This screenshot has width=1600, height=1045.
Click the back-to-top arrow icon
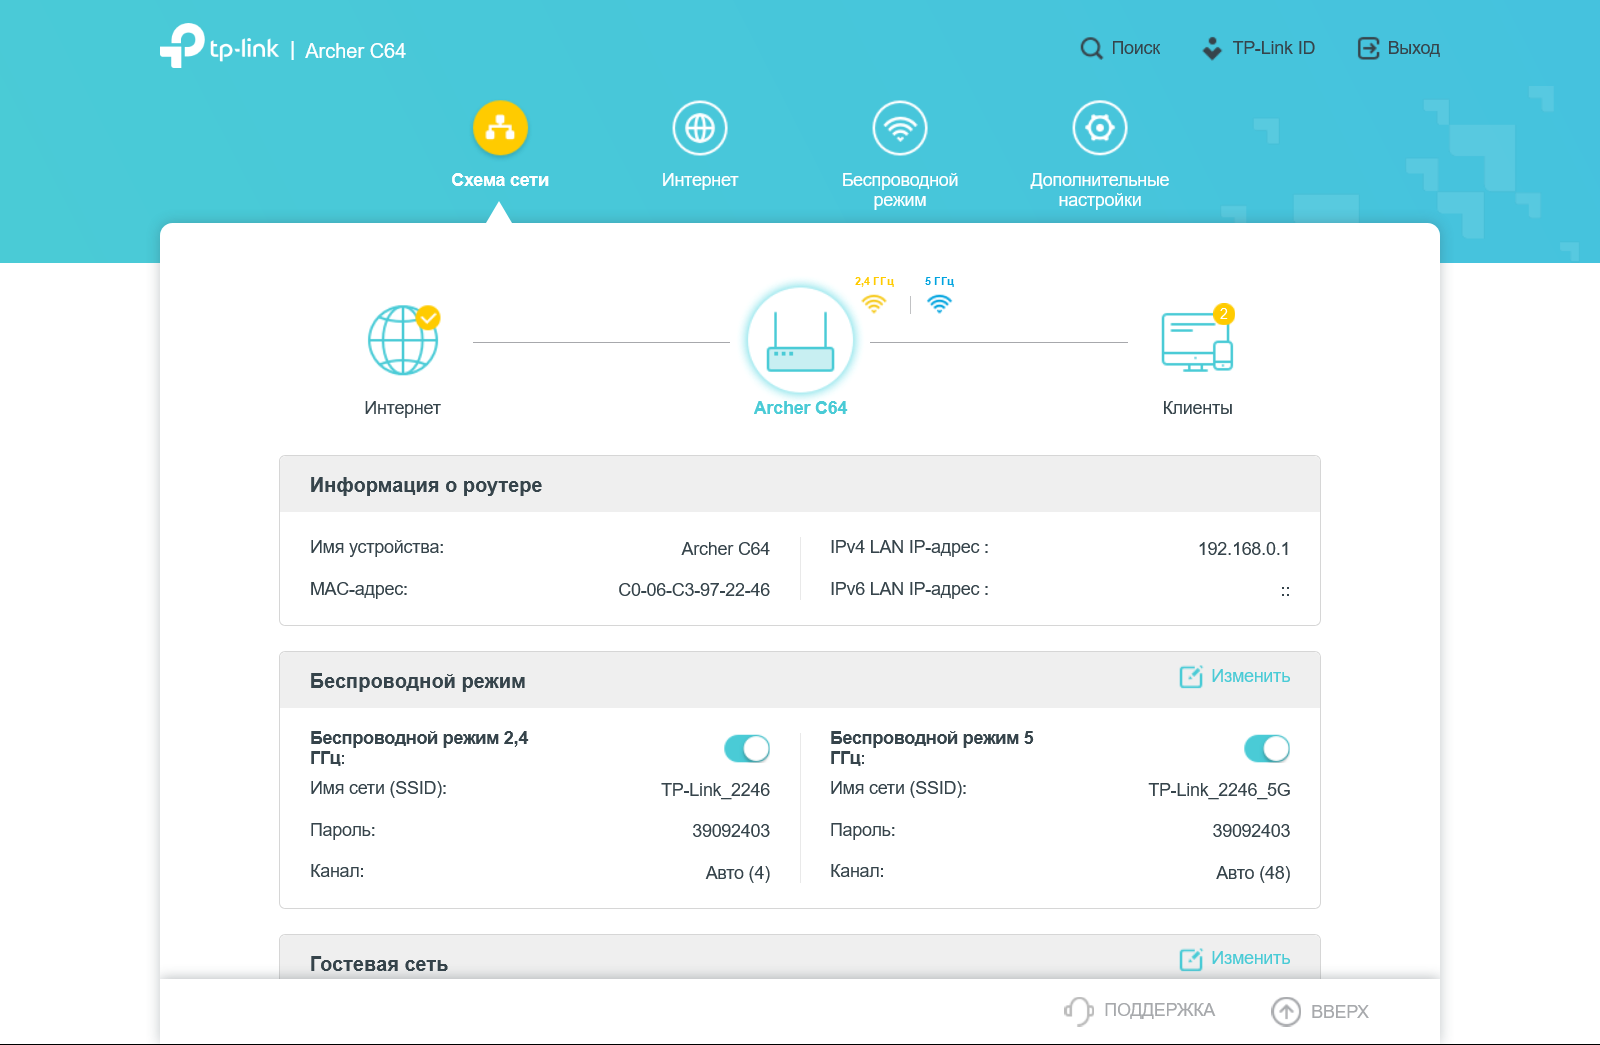tap(1286, 1011)
